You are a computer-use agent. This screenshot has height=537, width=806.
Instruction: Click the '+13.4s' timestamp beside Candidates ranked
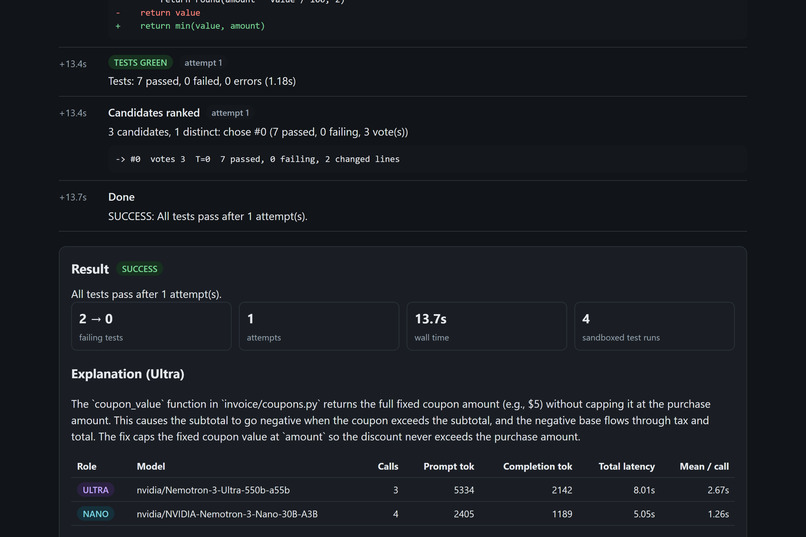pyautogui.click(x=73, y=113)
